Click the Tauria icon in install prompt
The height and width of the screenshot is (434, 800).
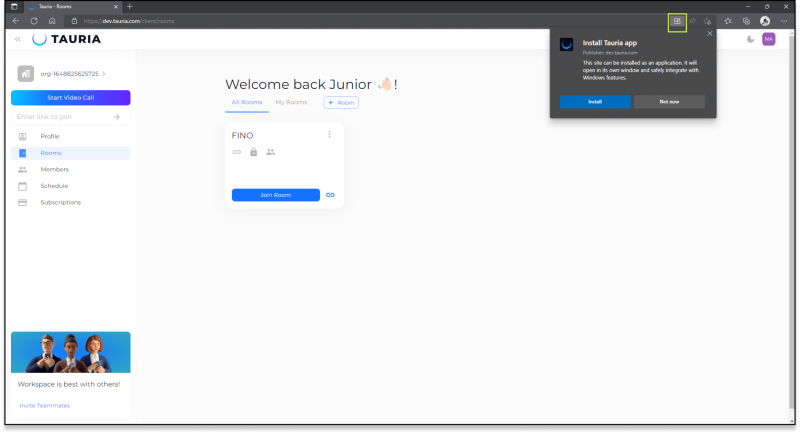point(566,44)
